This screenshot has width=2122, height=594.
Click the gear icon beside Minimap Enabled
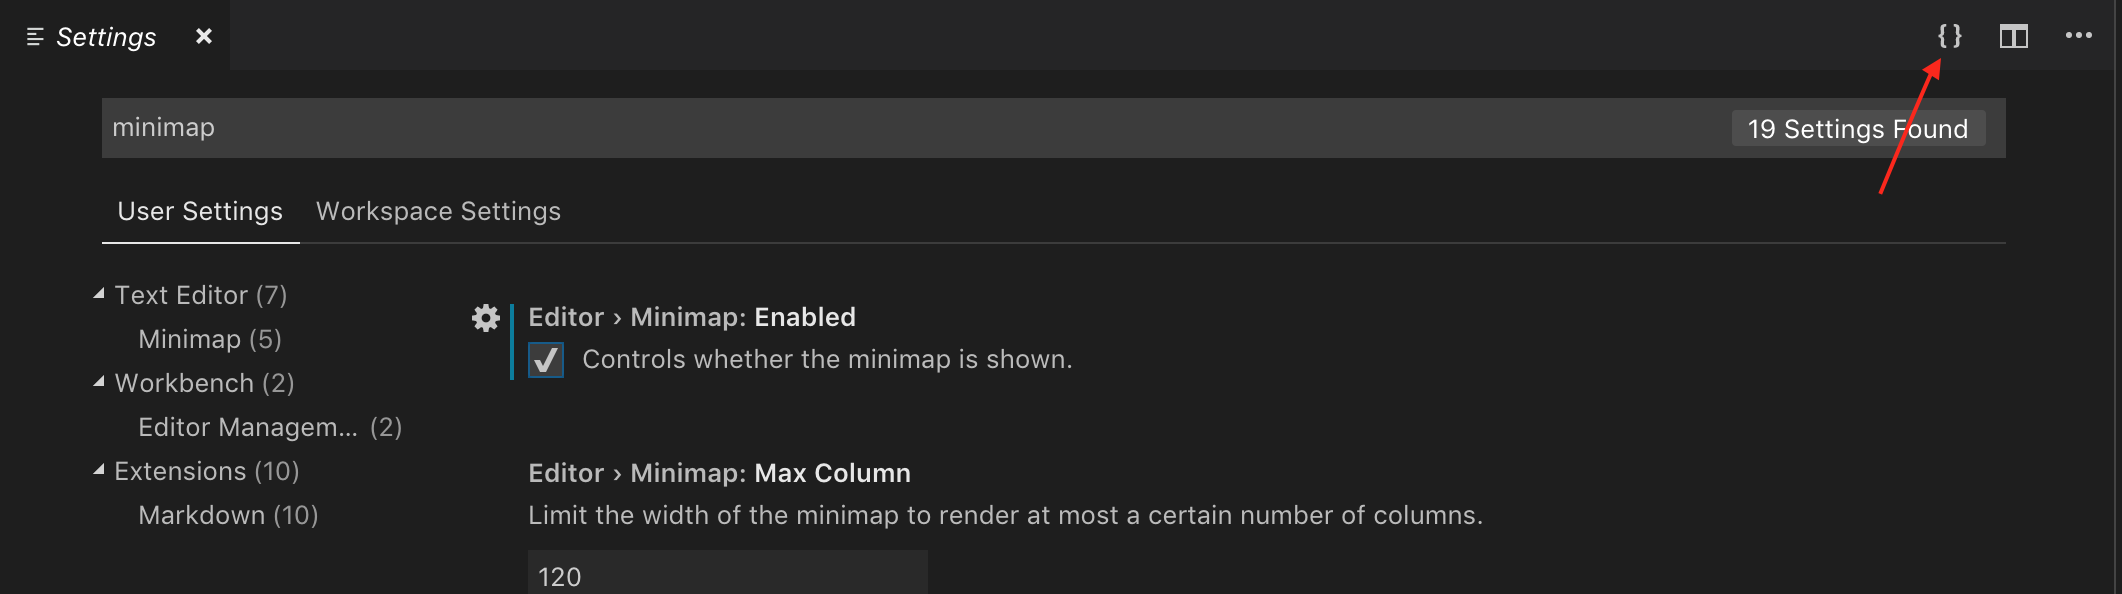[486, 319]
